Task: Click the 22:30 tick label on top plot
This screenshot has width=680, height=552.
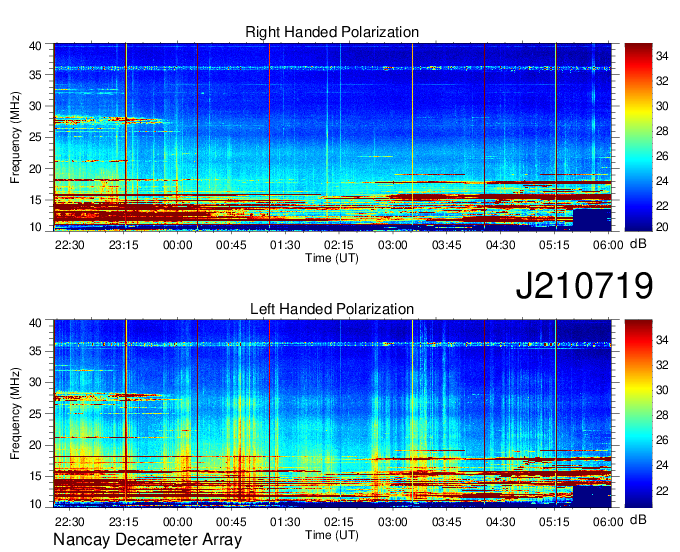Action: click(69, 245)
